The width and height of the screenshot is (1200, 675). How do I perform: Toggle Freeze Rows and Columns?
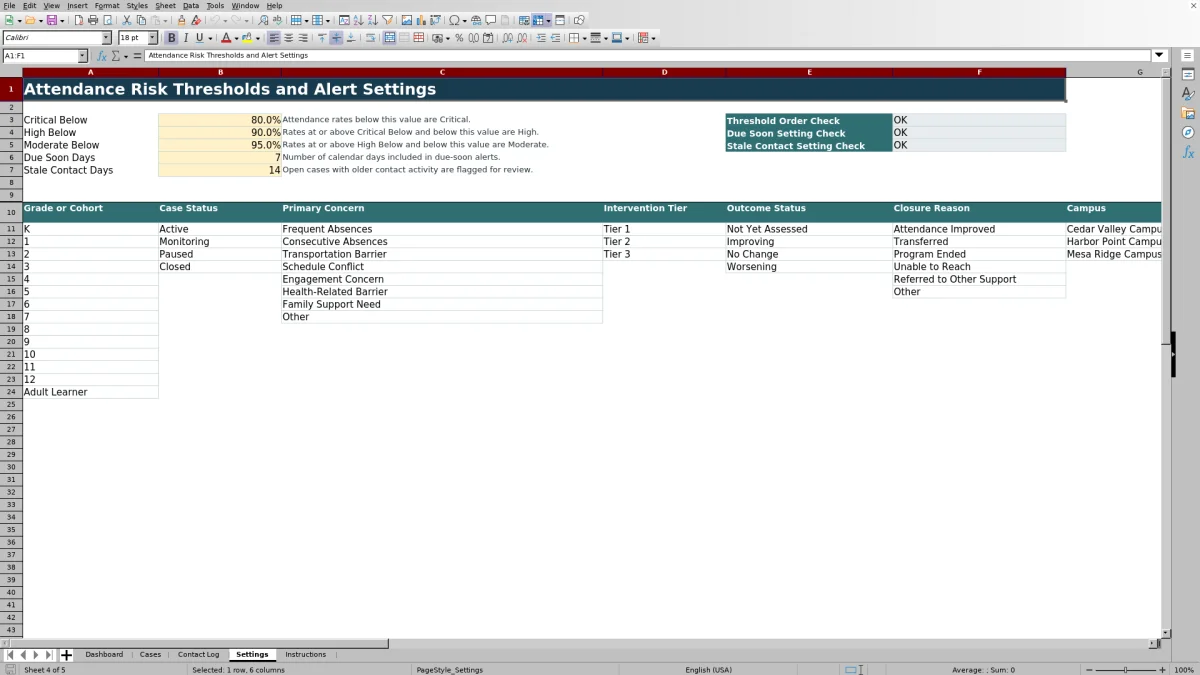click(538, 20)
